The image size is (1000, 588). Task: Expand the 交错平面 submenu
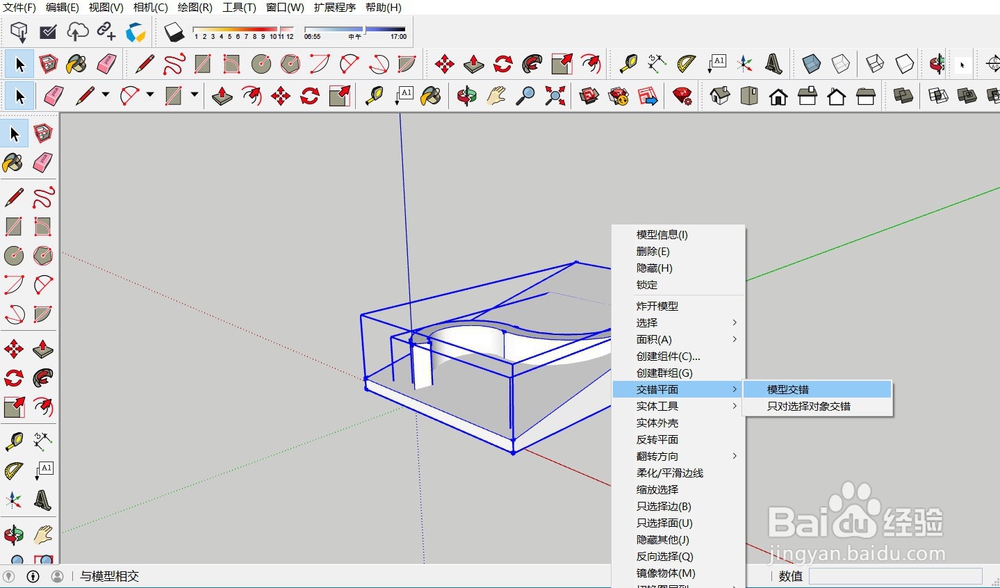tap(679, 390)
